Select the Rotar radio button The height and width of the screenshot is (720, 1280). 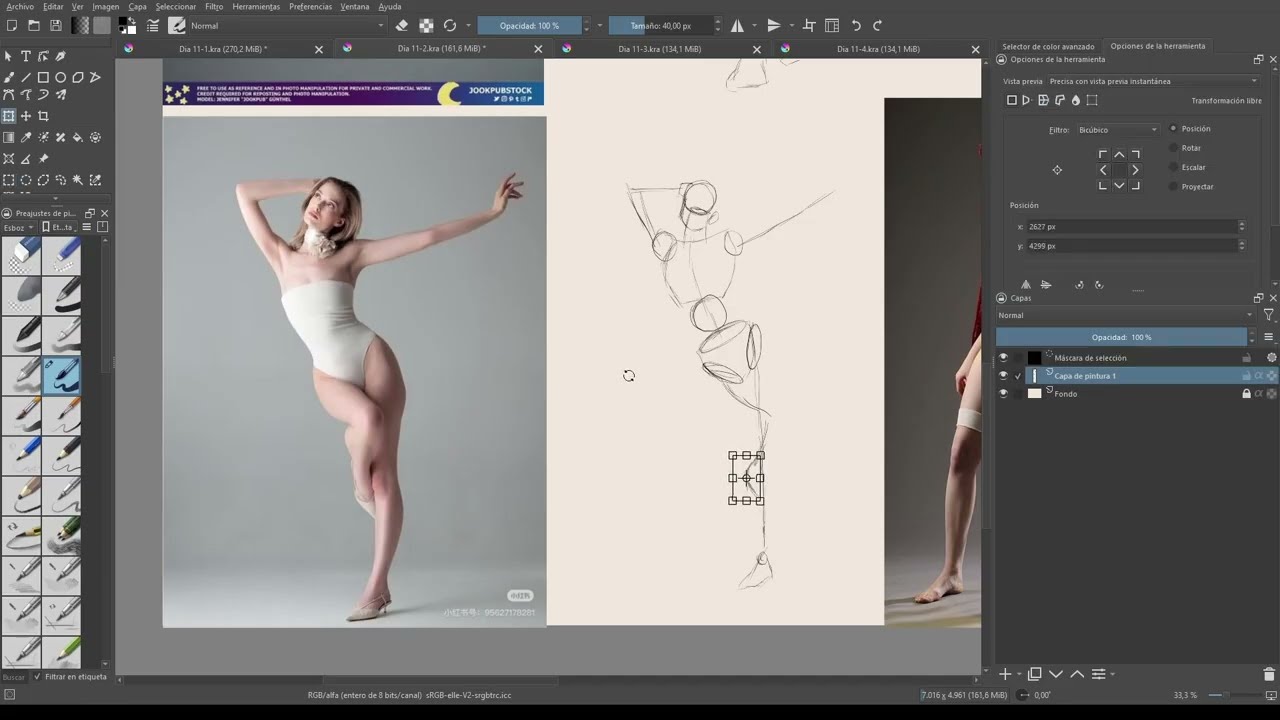[x=1174, y=148]
